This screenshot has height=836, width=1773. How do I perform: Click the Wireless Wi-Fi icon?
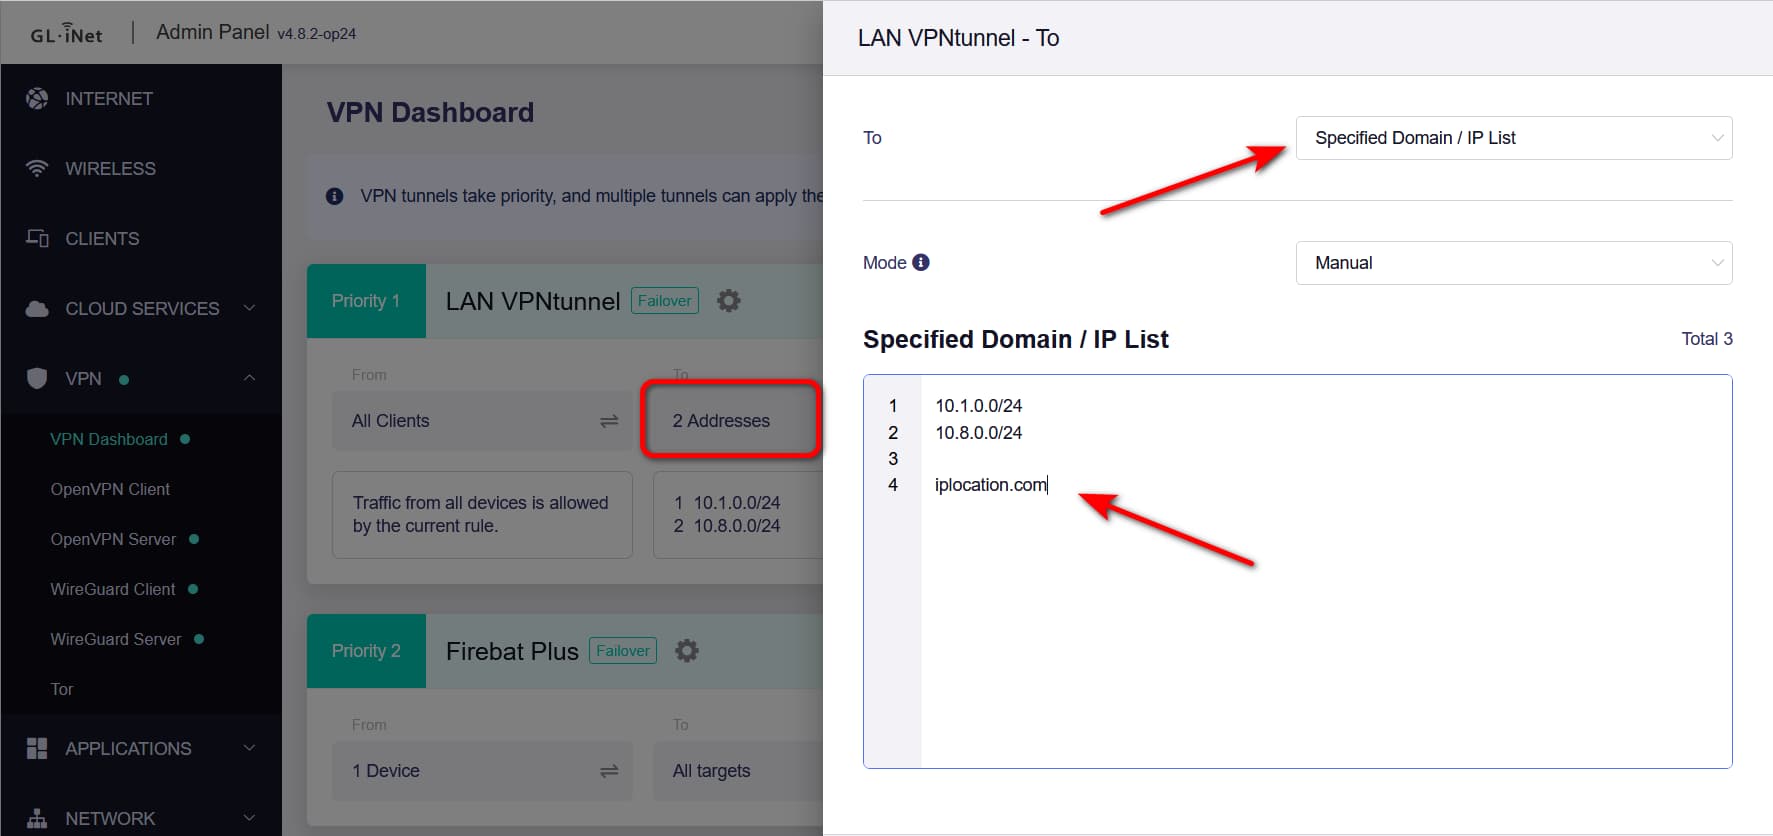37,168
